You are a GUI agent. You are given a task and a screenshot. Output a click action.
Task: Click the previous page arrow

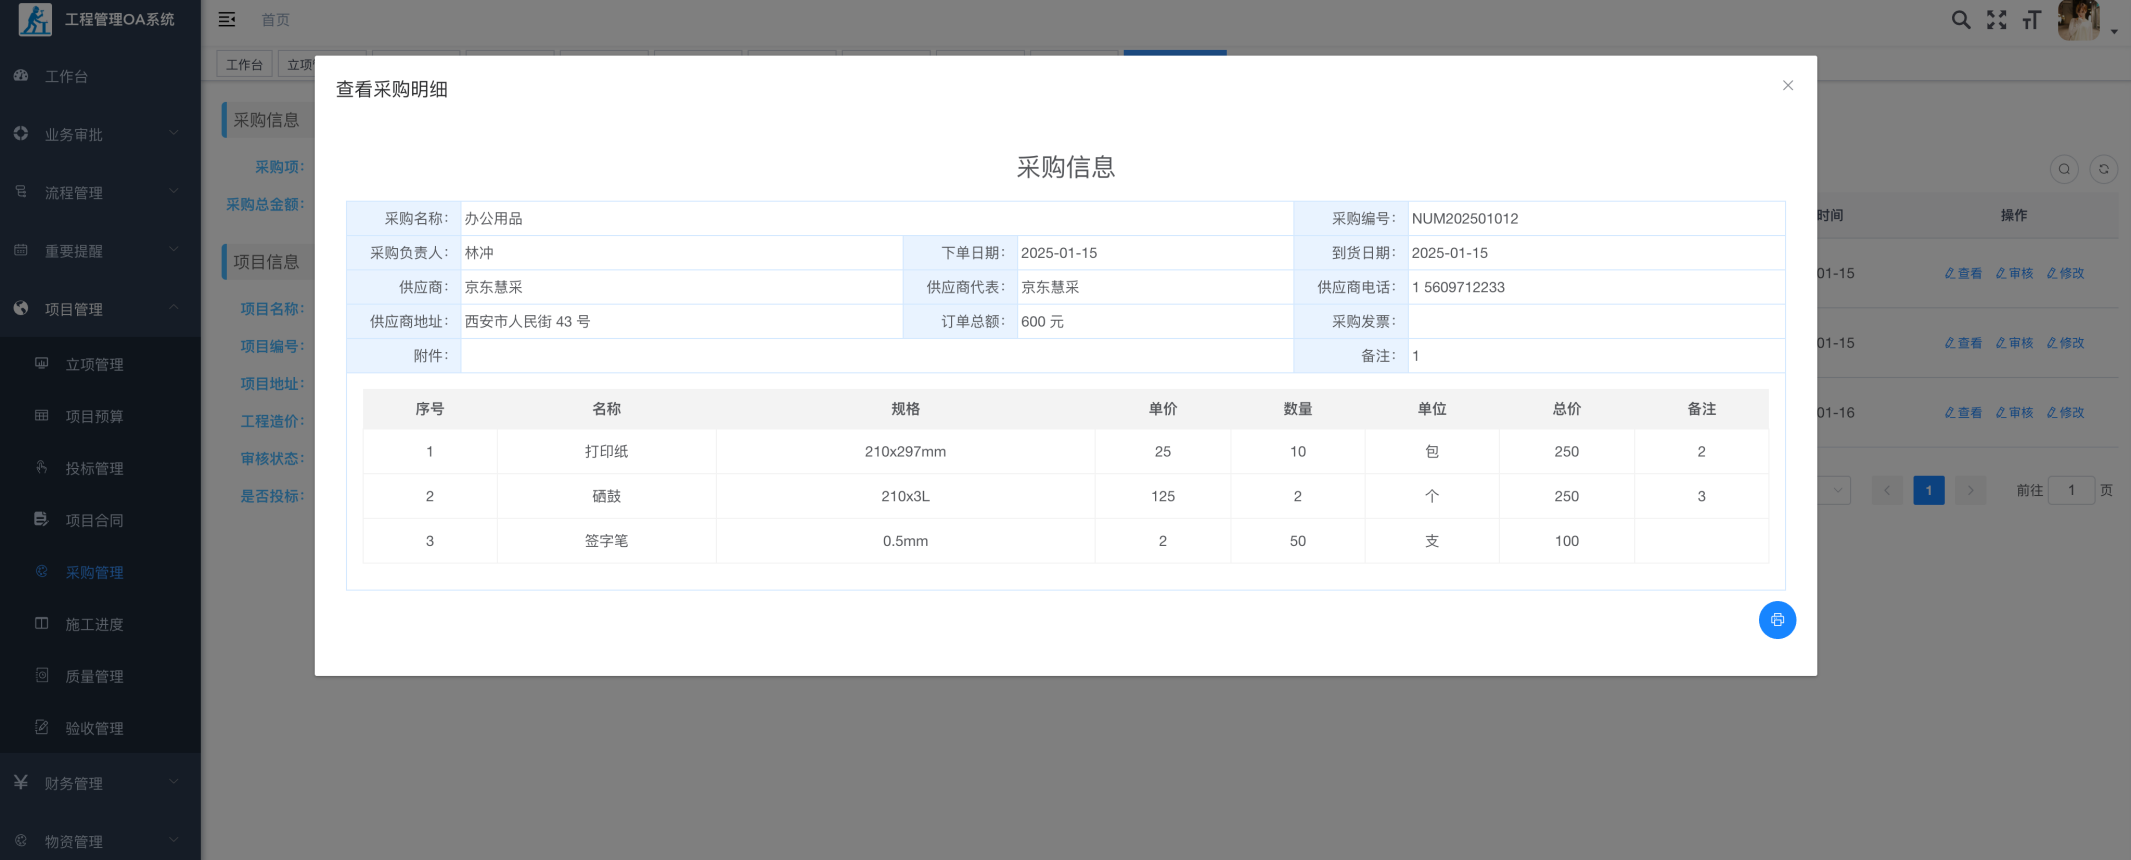pyautogui.click(x=1887, y=490)
